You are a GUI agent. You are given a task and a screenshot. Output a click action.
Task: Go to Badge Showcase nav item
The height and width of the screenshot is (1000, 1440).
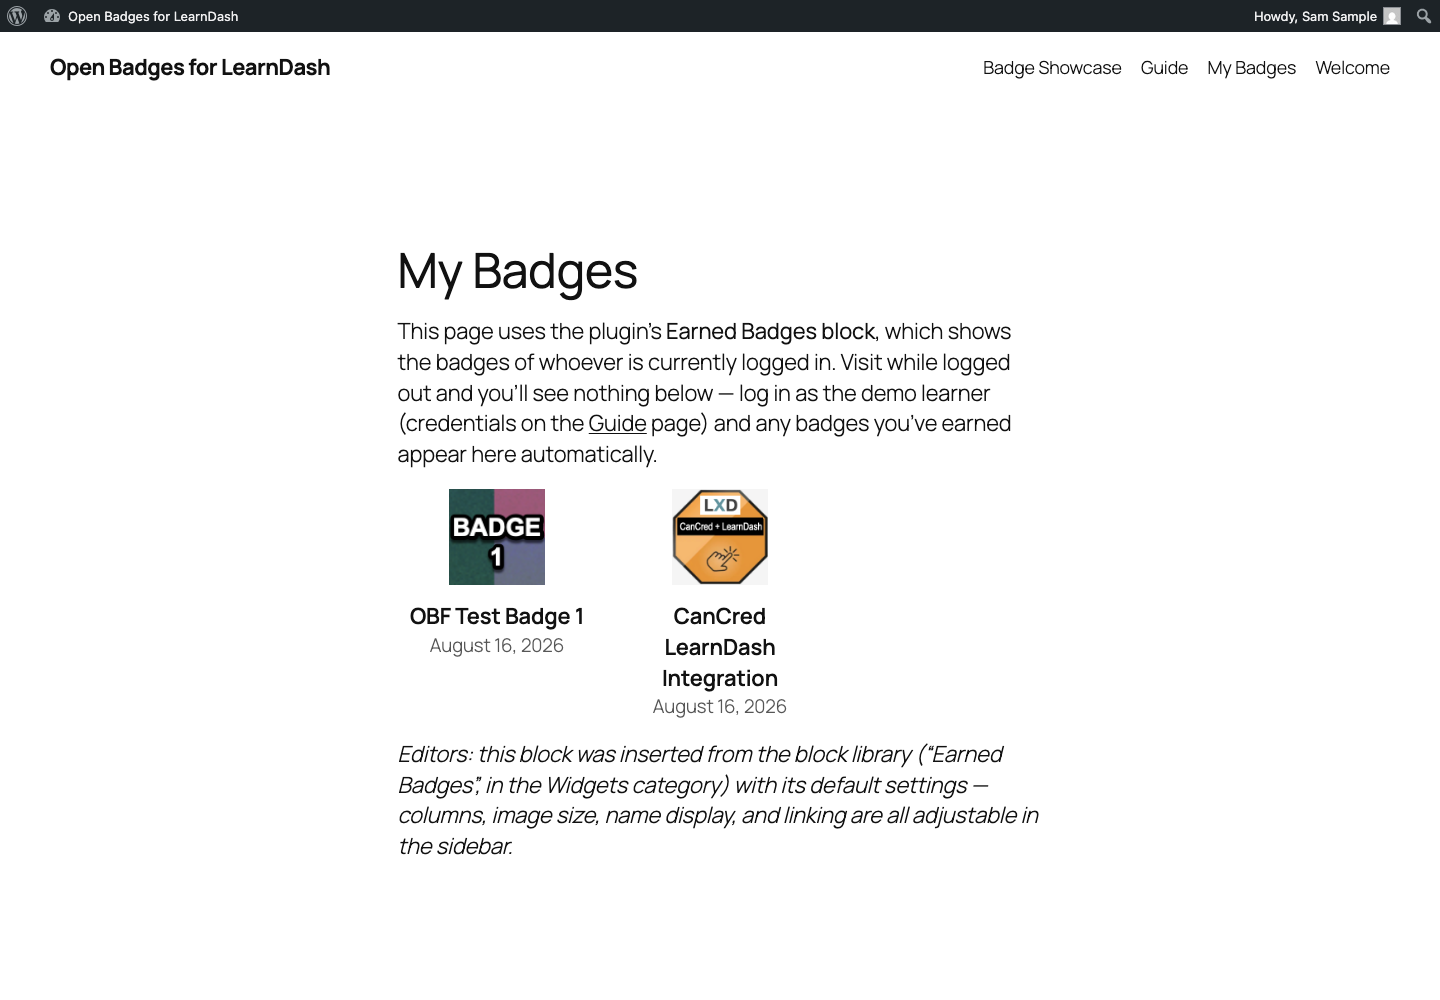coord(1052,68)
